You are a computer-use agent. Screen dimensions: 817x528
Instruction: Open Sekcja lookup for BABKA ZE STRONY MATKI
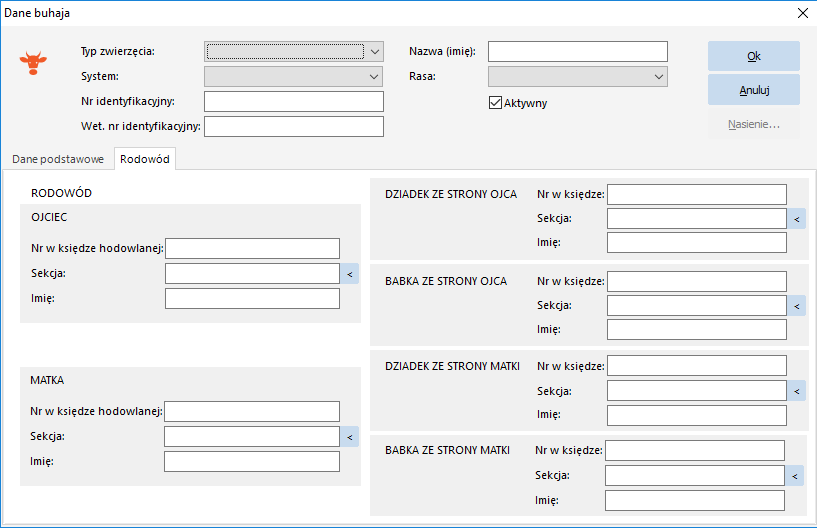pos(795,476)
